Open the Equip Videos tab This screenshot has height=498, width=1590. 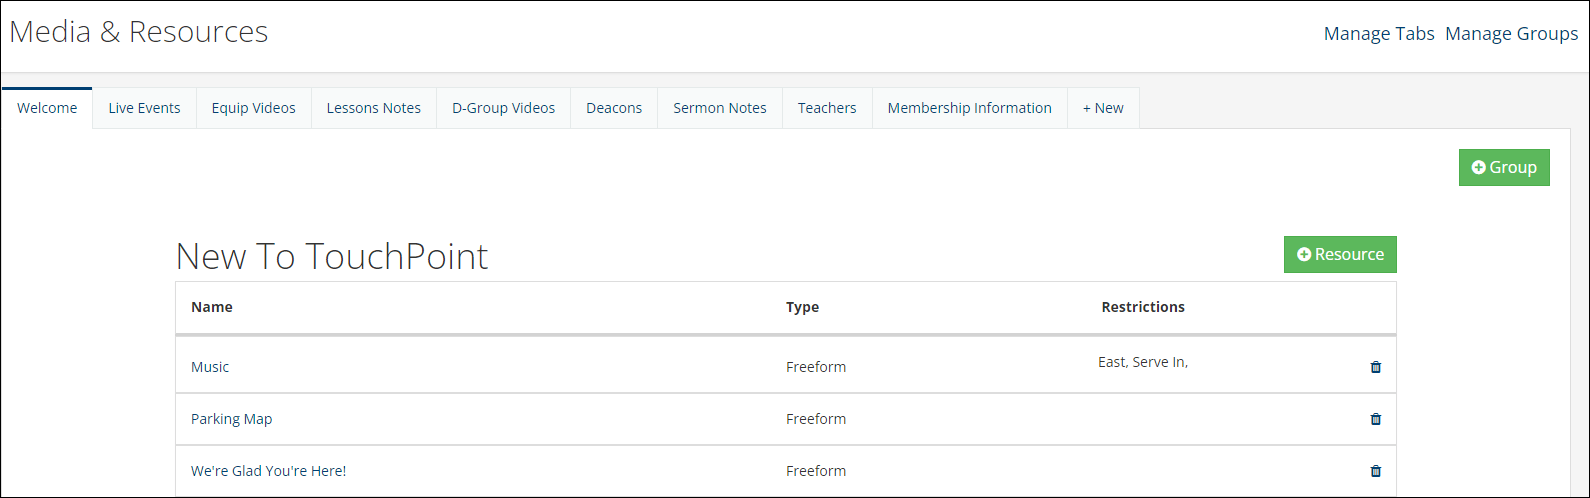[254, 108]
